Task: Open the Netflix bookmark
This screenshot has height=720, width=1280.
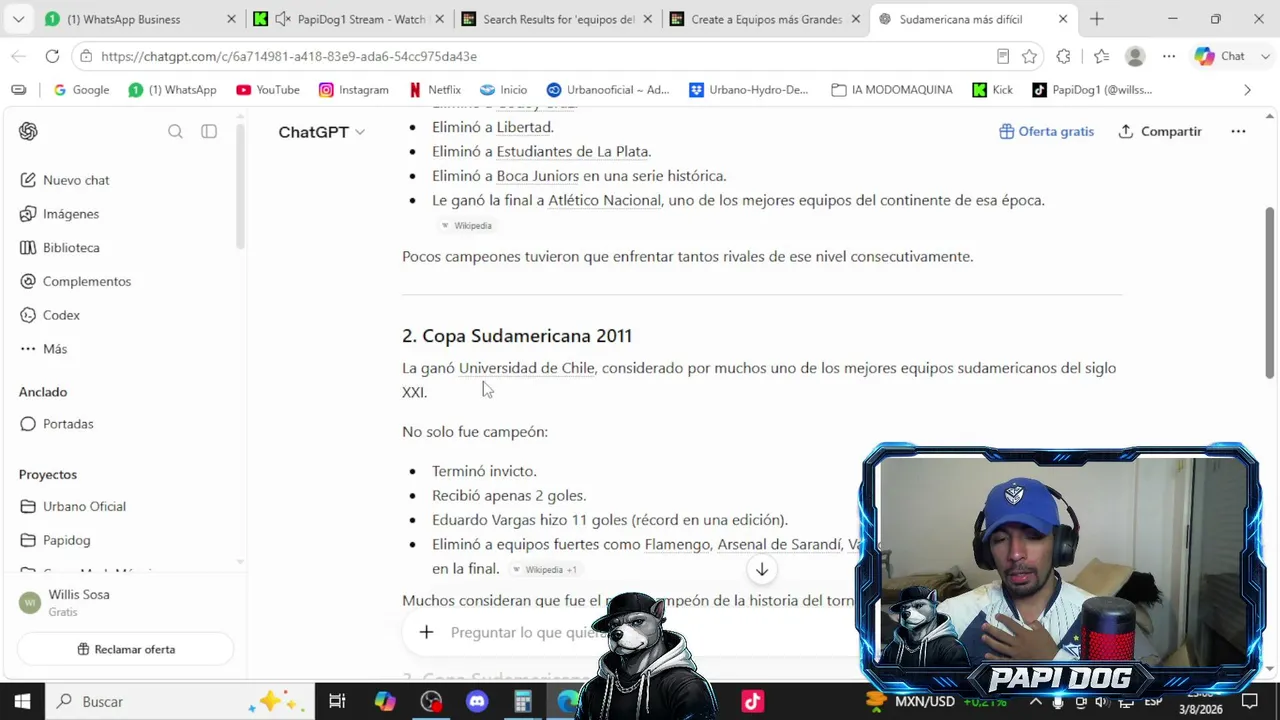Action: click(435, 90)
